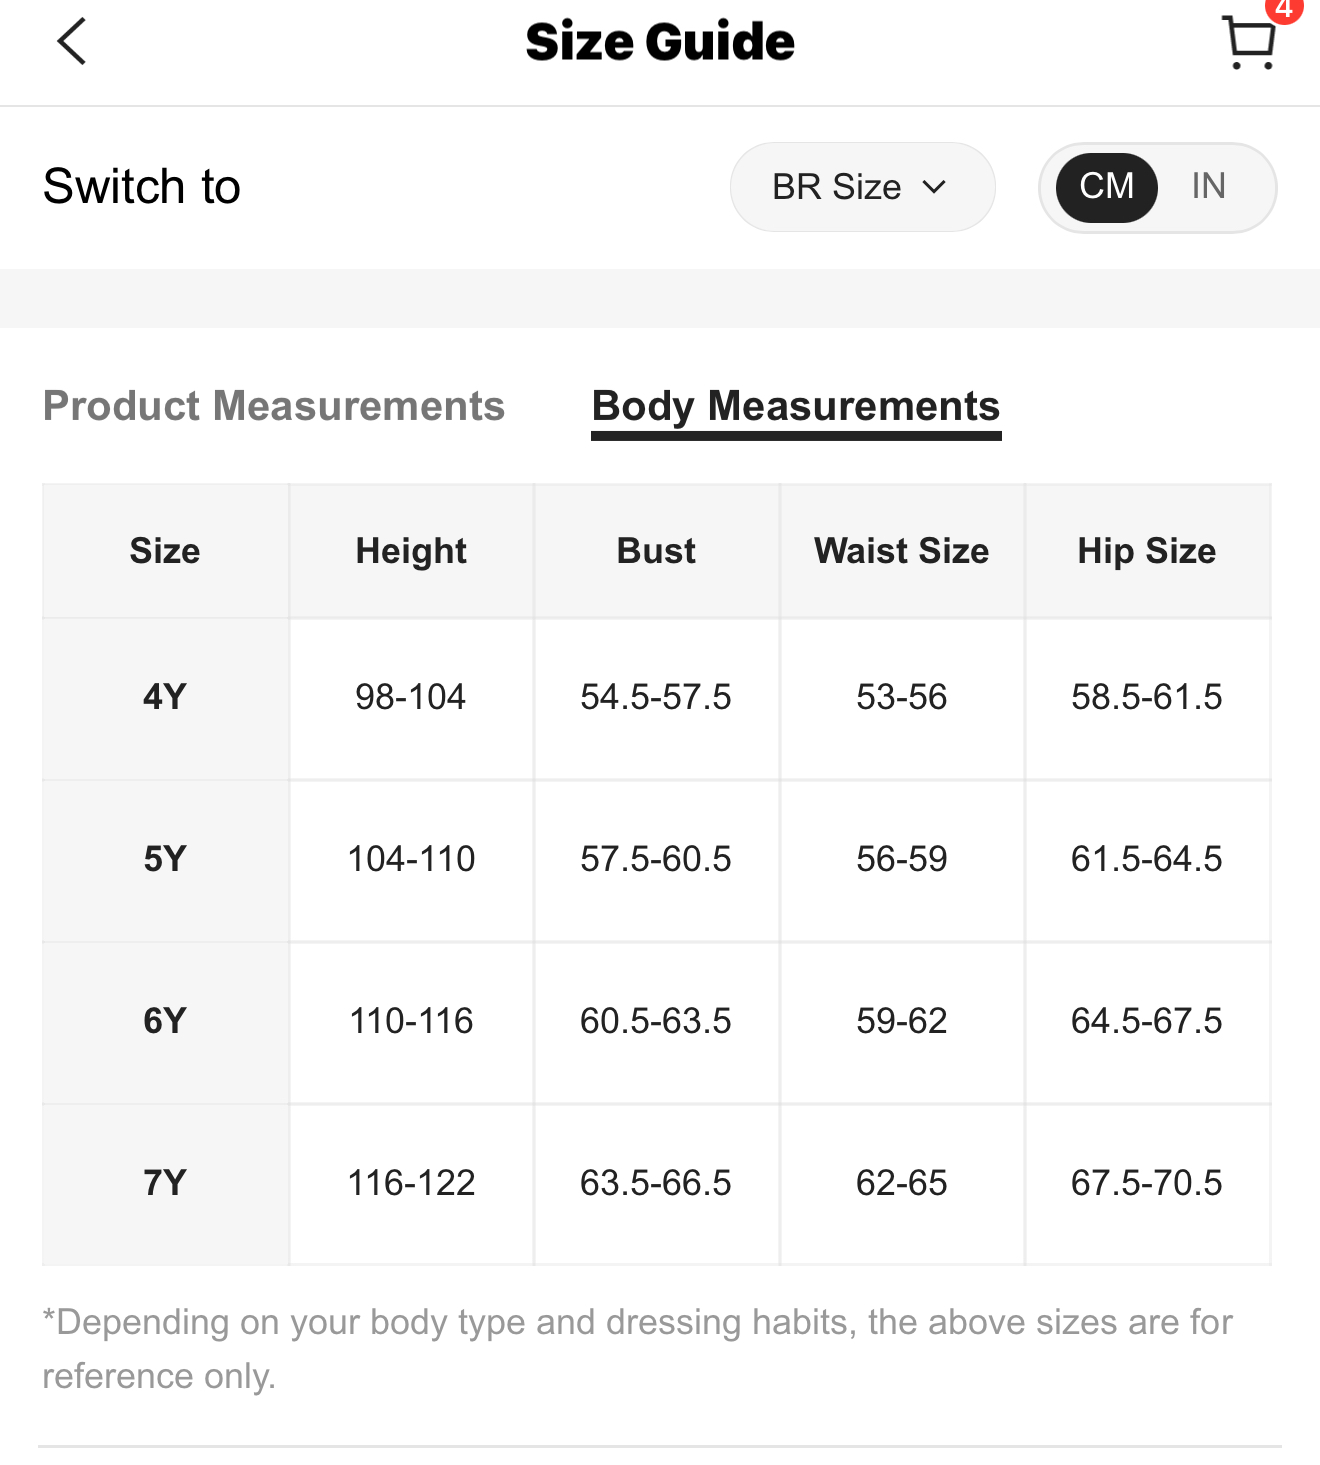
Task: Select the 5Y size row label
Action: pos(165,859)
